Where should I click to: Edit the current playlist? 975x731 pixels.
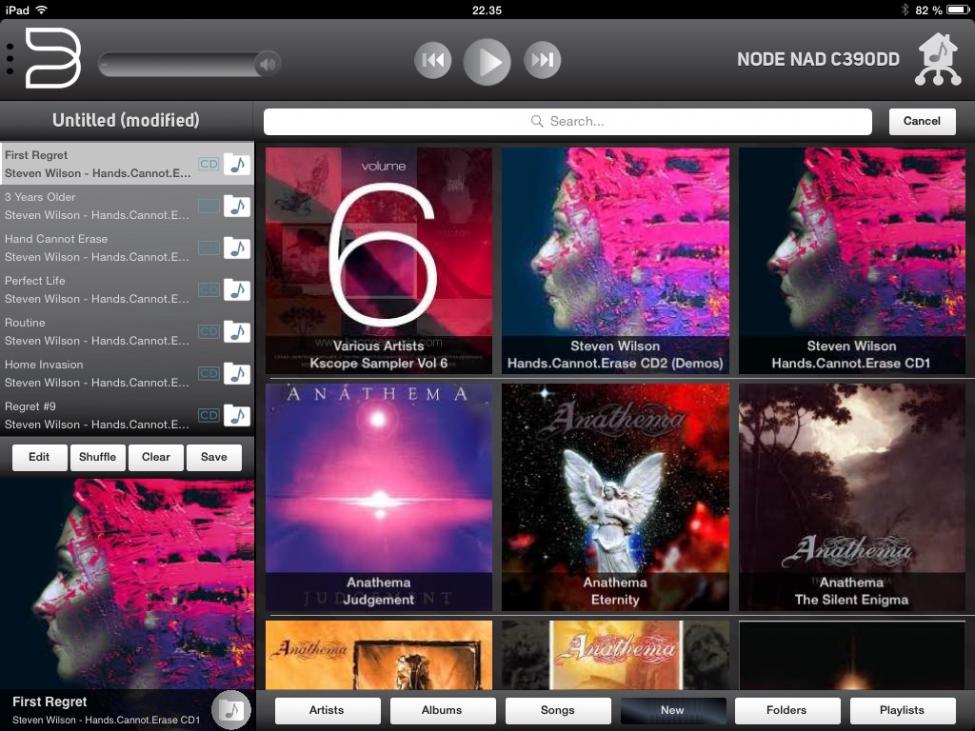click(39, 457)
